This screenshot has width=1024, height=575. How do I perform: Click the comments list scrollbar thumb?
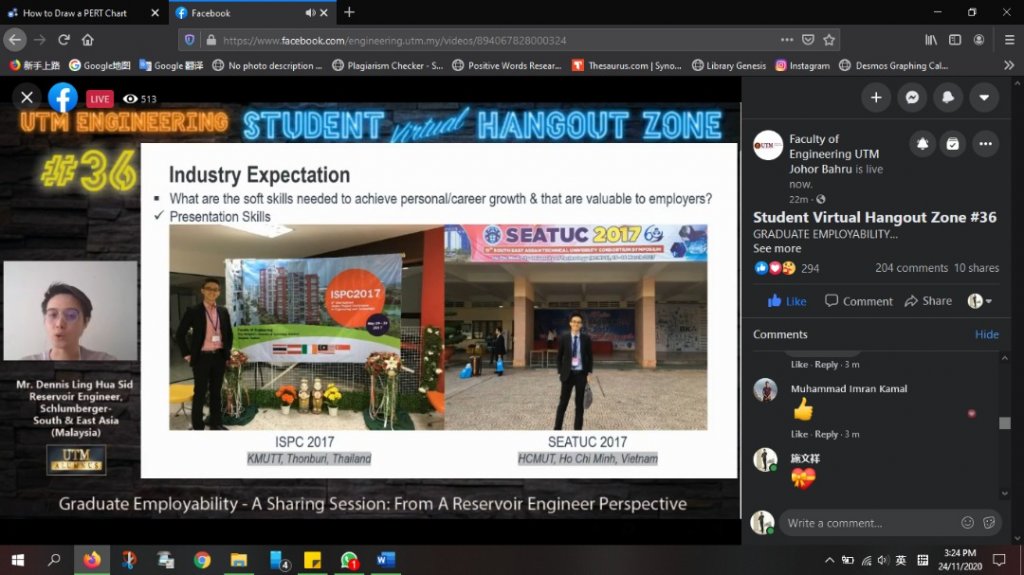point(1004,423)
